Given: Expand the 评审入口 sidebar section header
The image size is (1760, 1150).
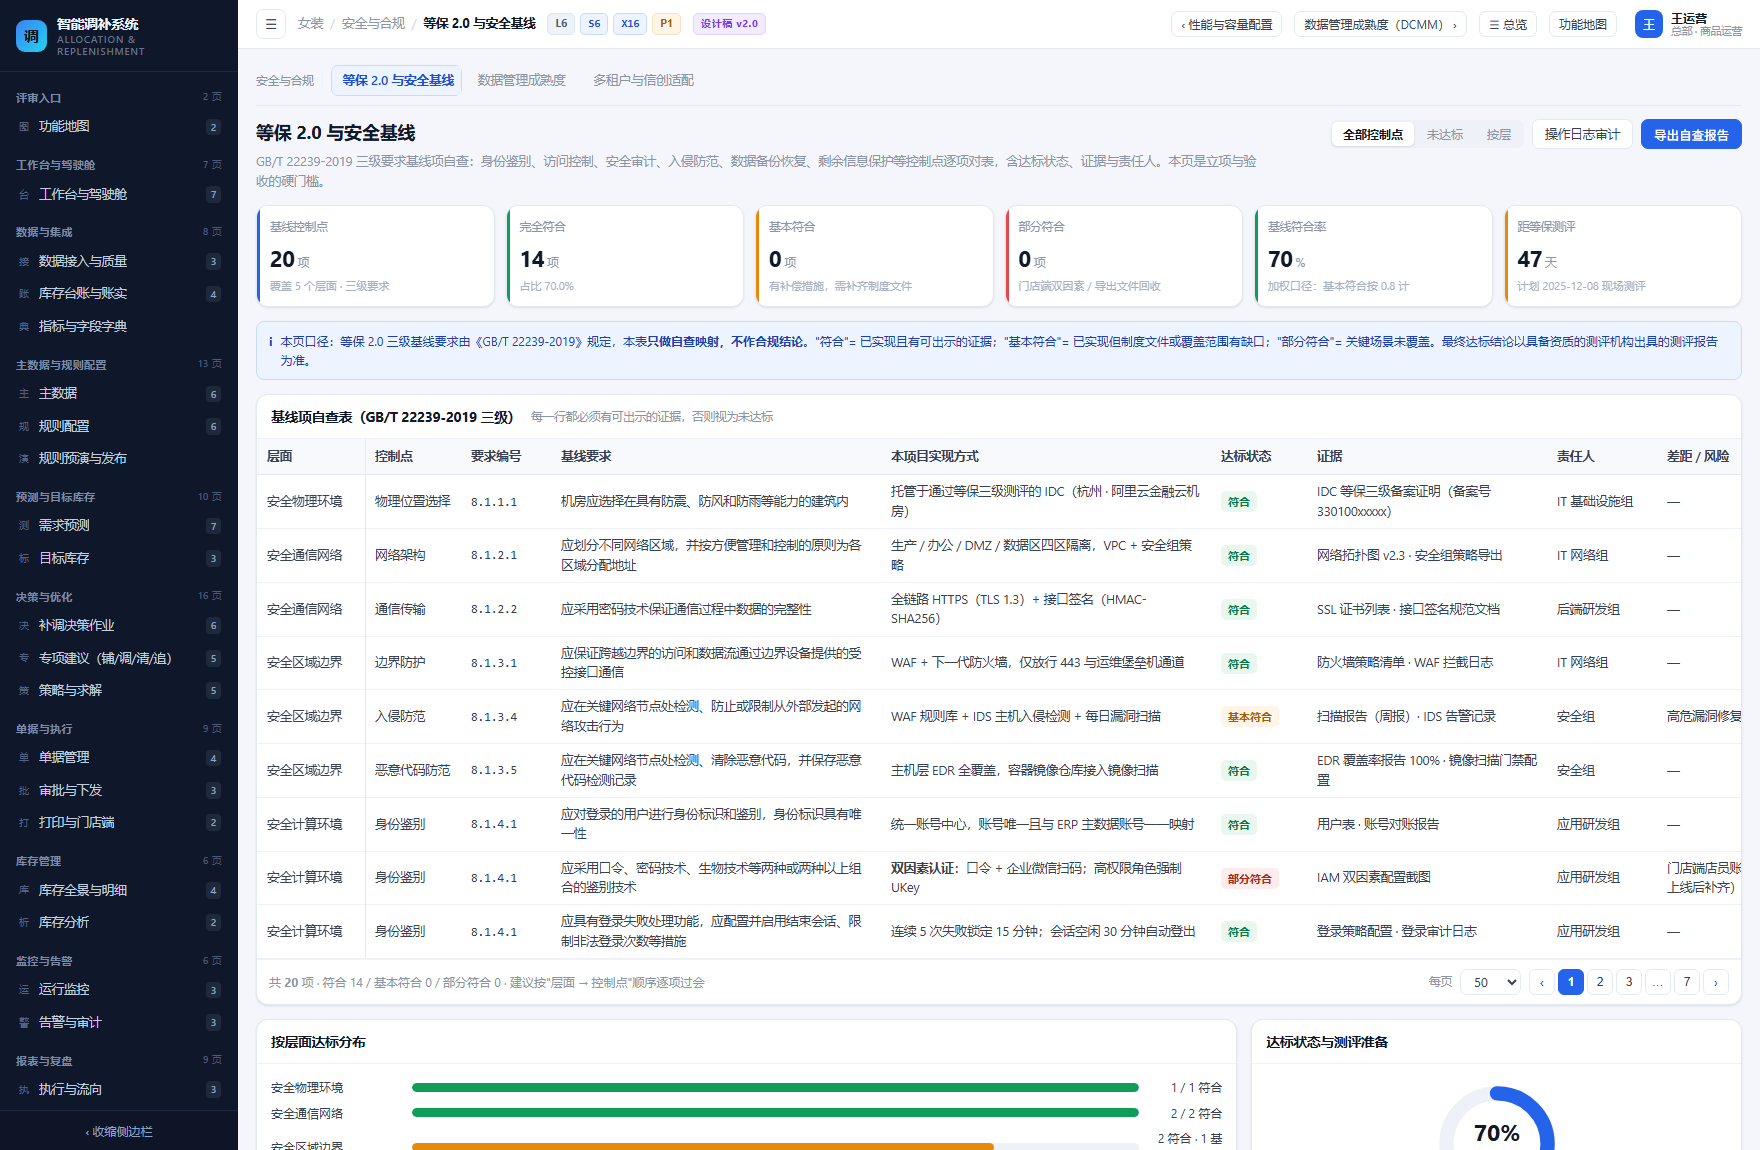Looking at the screenshot, I should (x=119, y=98).
